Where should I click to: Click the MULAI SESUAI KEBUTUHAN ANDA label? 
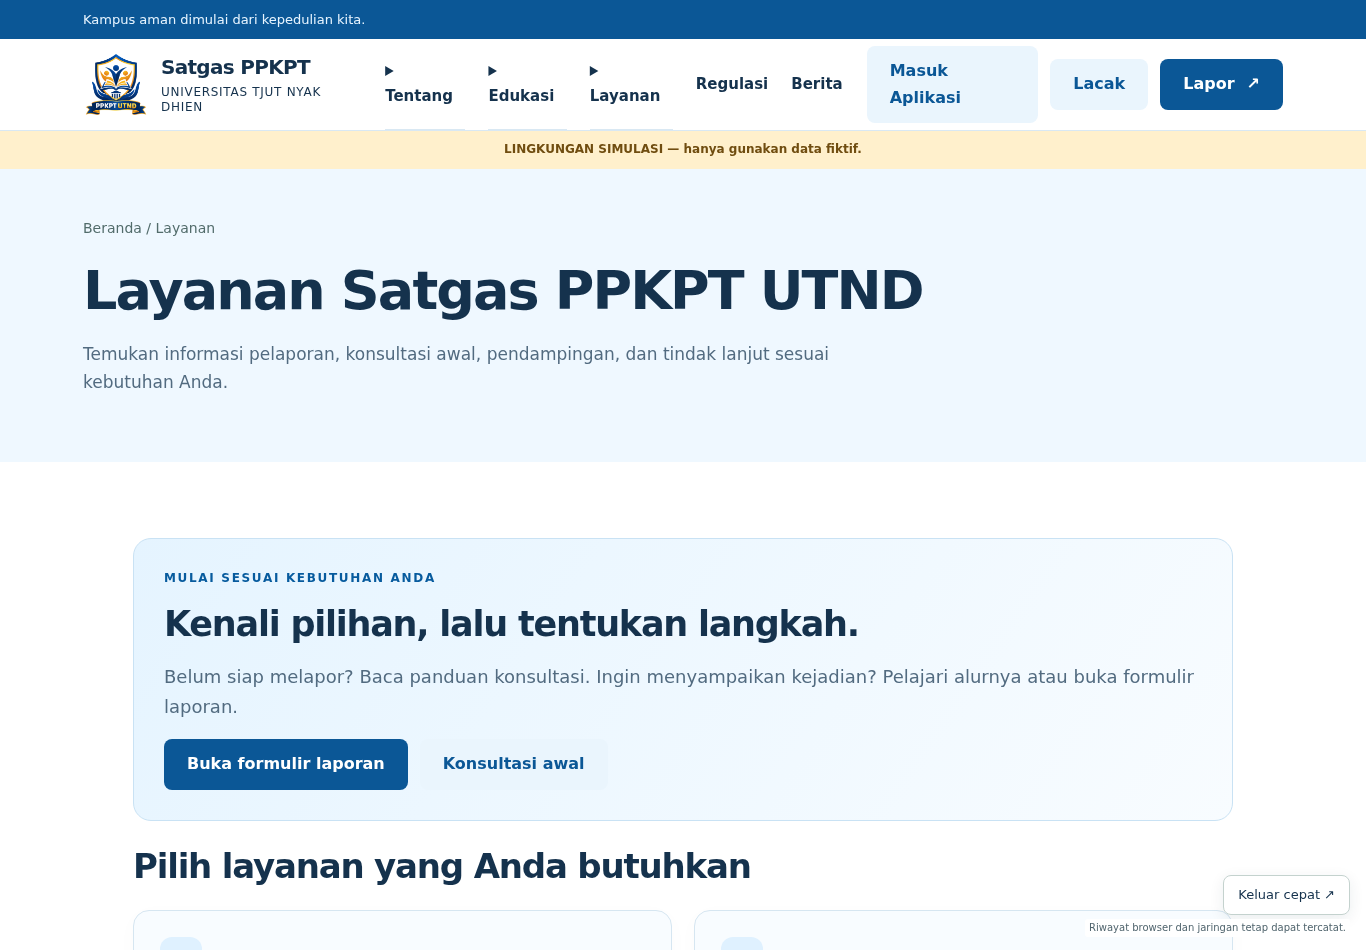point(300,578)
